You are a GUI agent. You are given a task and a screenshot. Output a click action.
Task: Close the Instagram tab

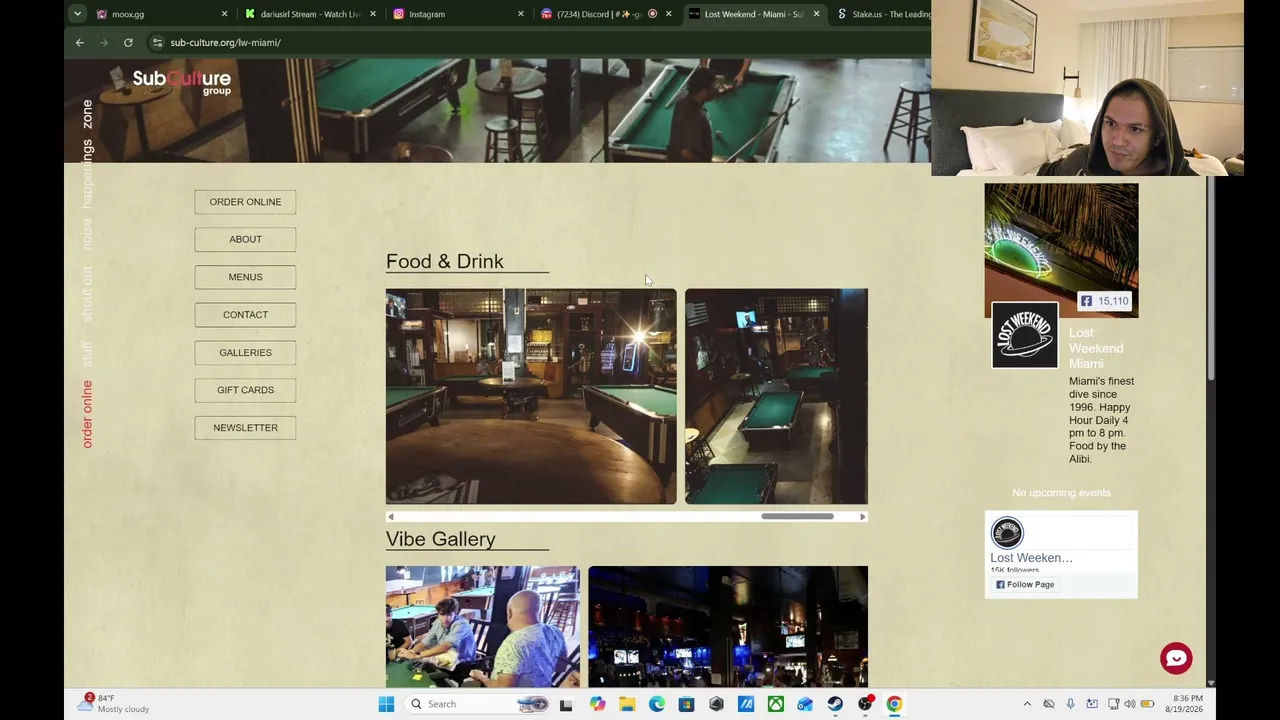[520, 14]
